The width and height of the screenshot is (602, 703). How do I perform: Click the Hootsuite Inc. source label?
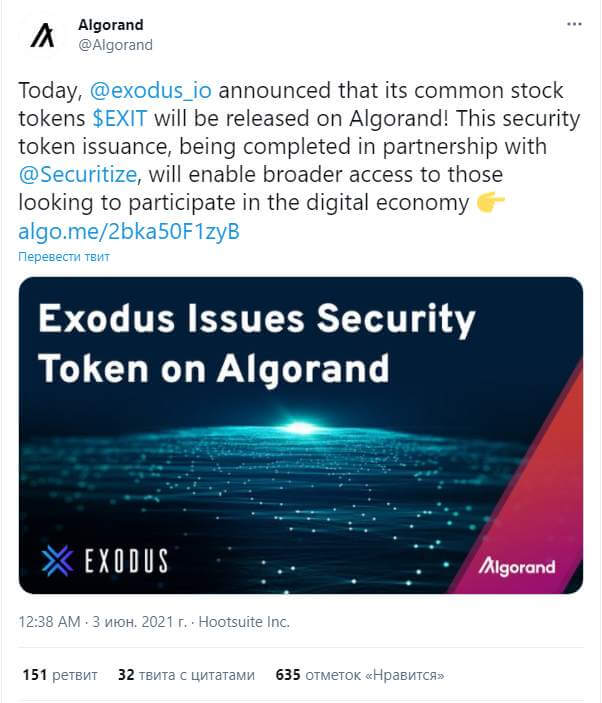click(x=244, y=622)
